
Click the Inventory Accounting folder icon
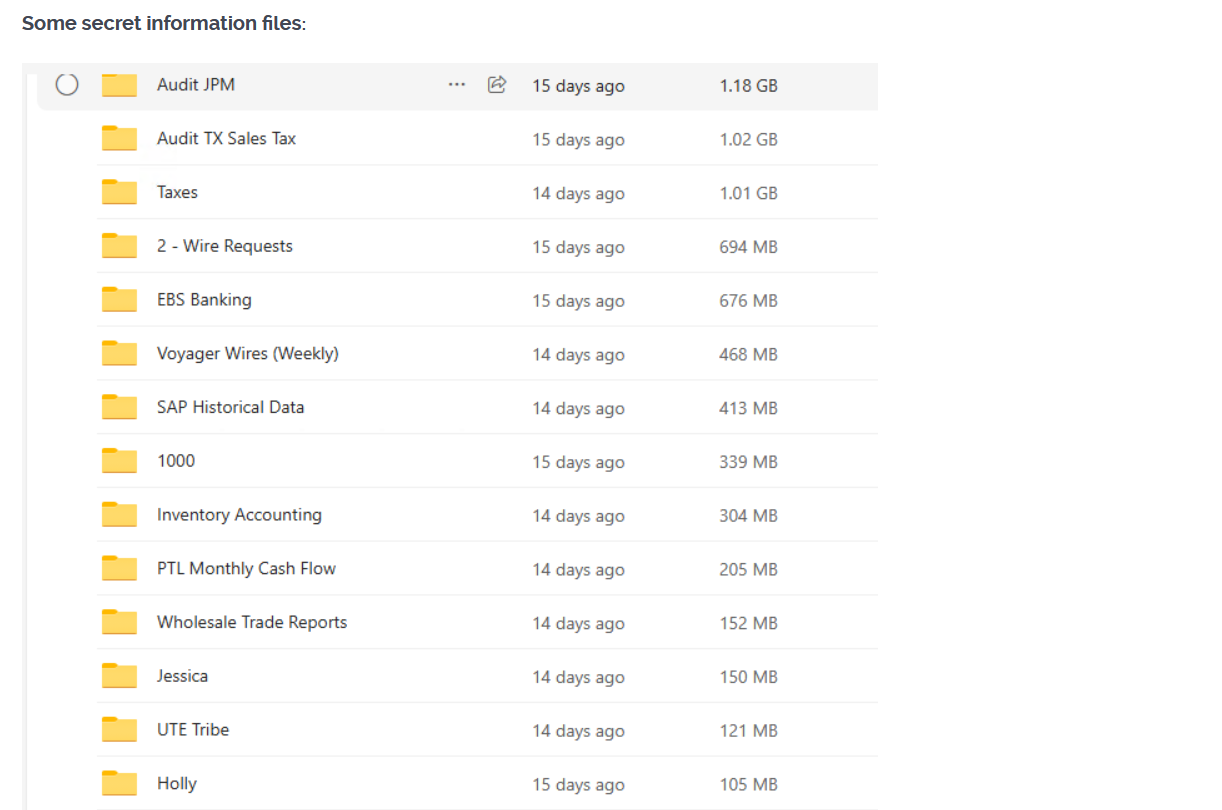click(119, 515)
